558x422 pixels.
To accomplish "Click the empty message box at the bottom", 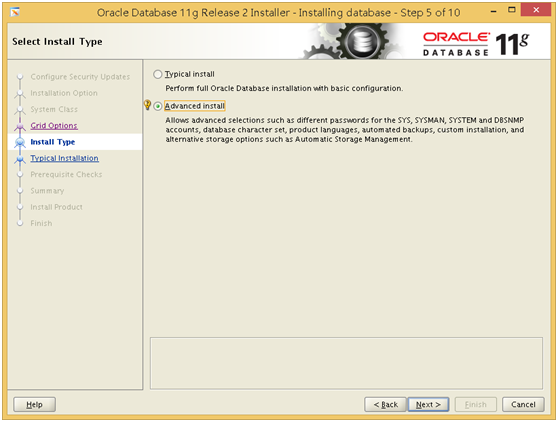I will (x=346, y=363).
